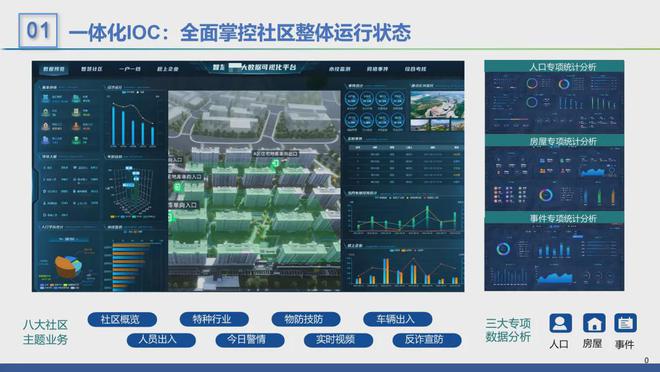Click the 事件专项统计分析 panel header
The width and height of the screenshot is (660, 372).
(x=554, y=218)
